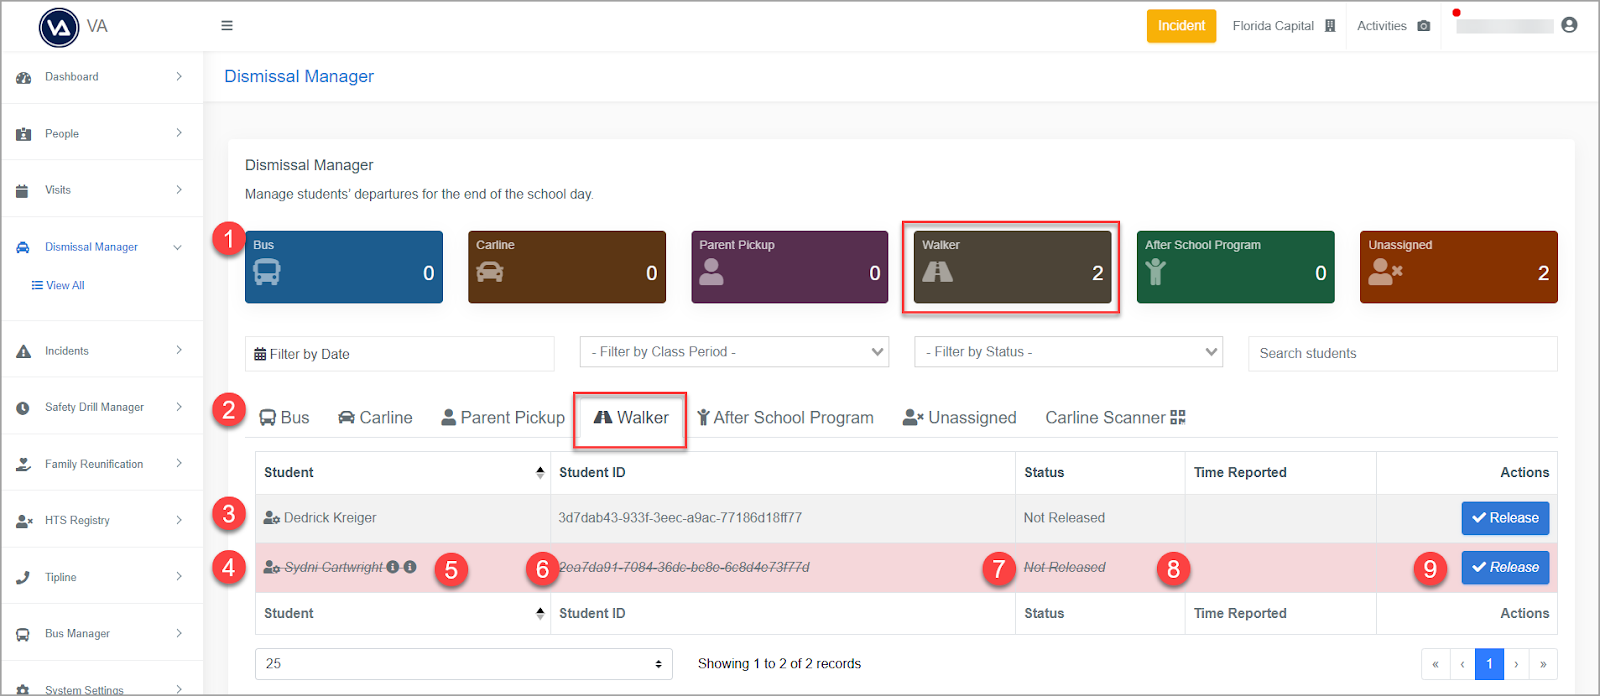Jump to the first pagination page
This screenshot has height=696, width=1600.
(1435, 664)
